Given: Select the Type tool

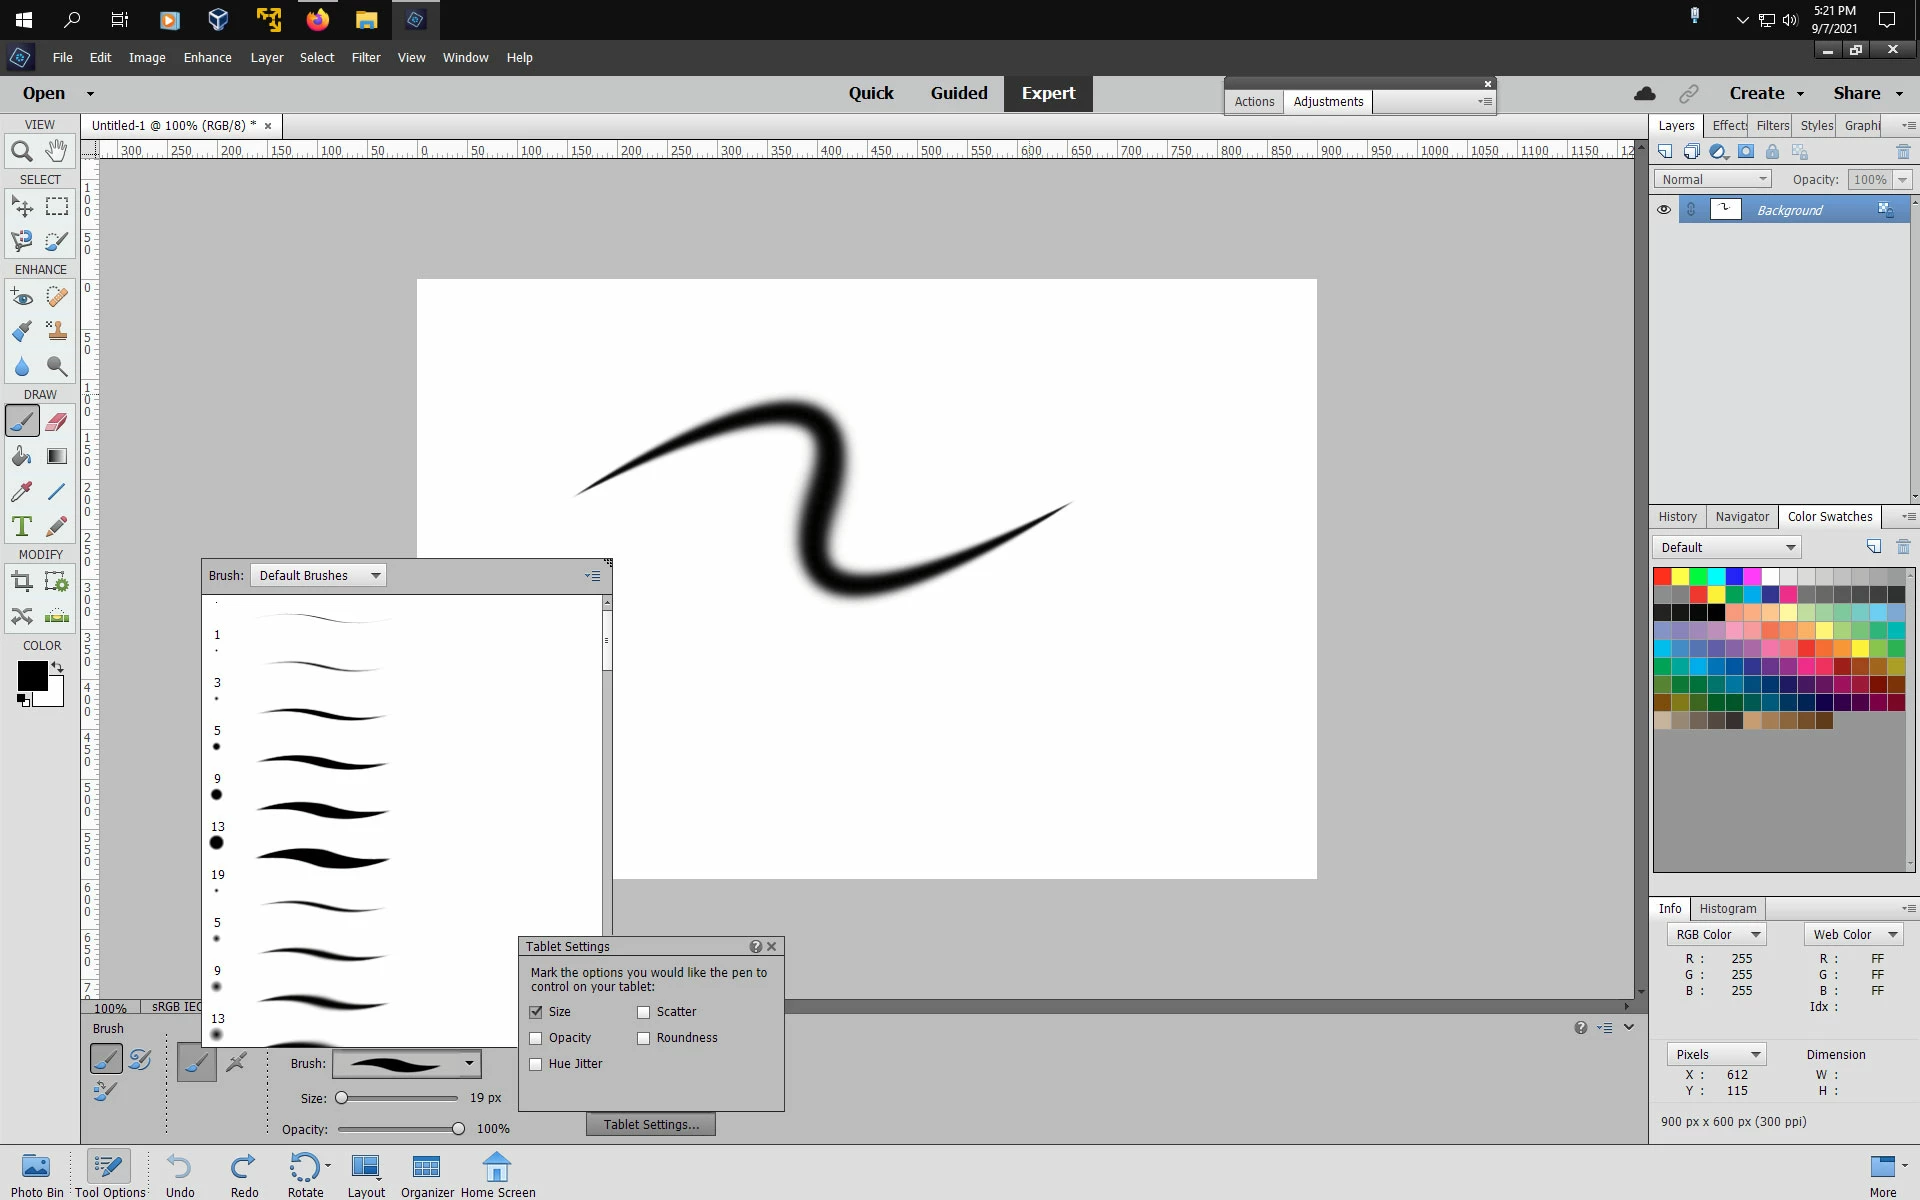Looking at the screenshot, I should (x=22, y=526).
